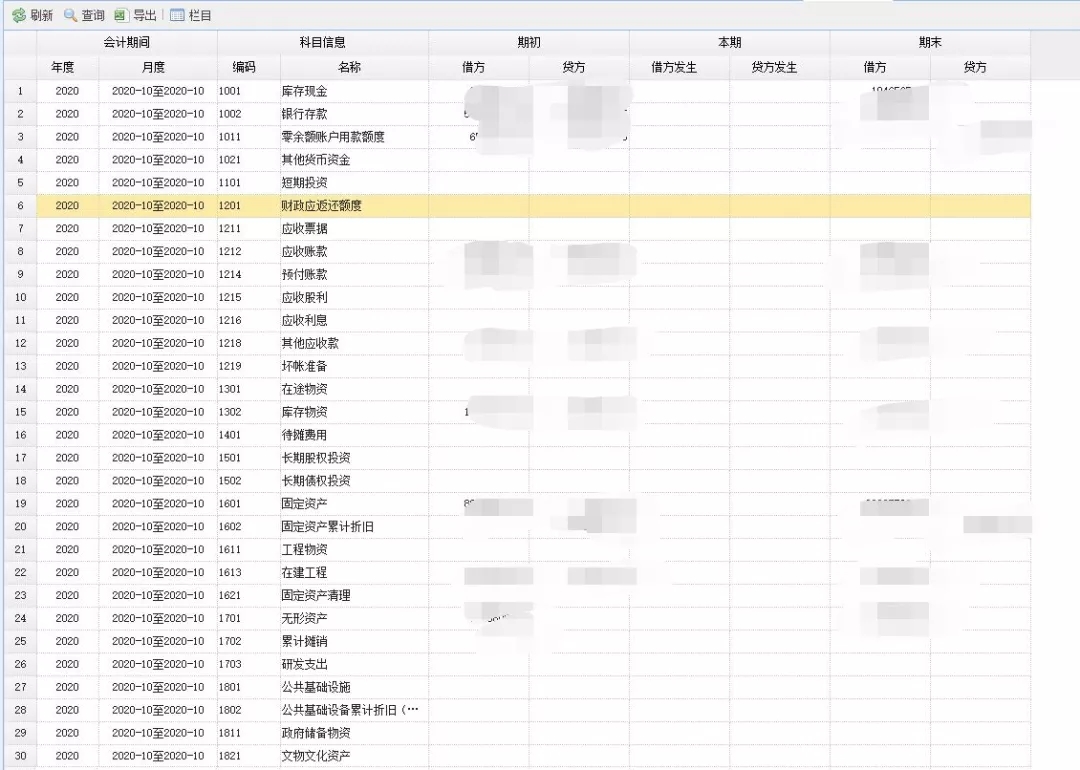Click the 本期 group header

(x=729, y=43)
